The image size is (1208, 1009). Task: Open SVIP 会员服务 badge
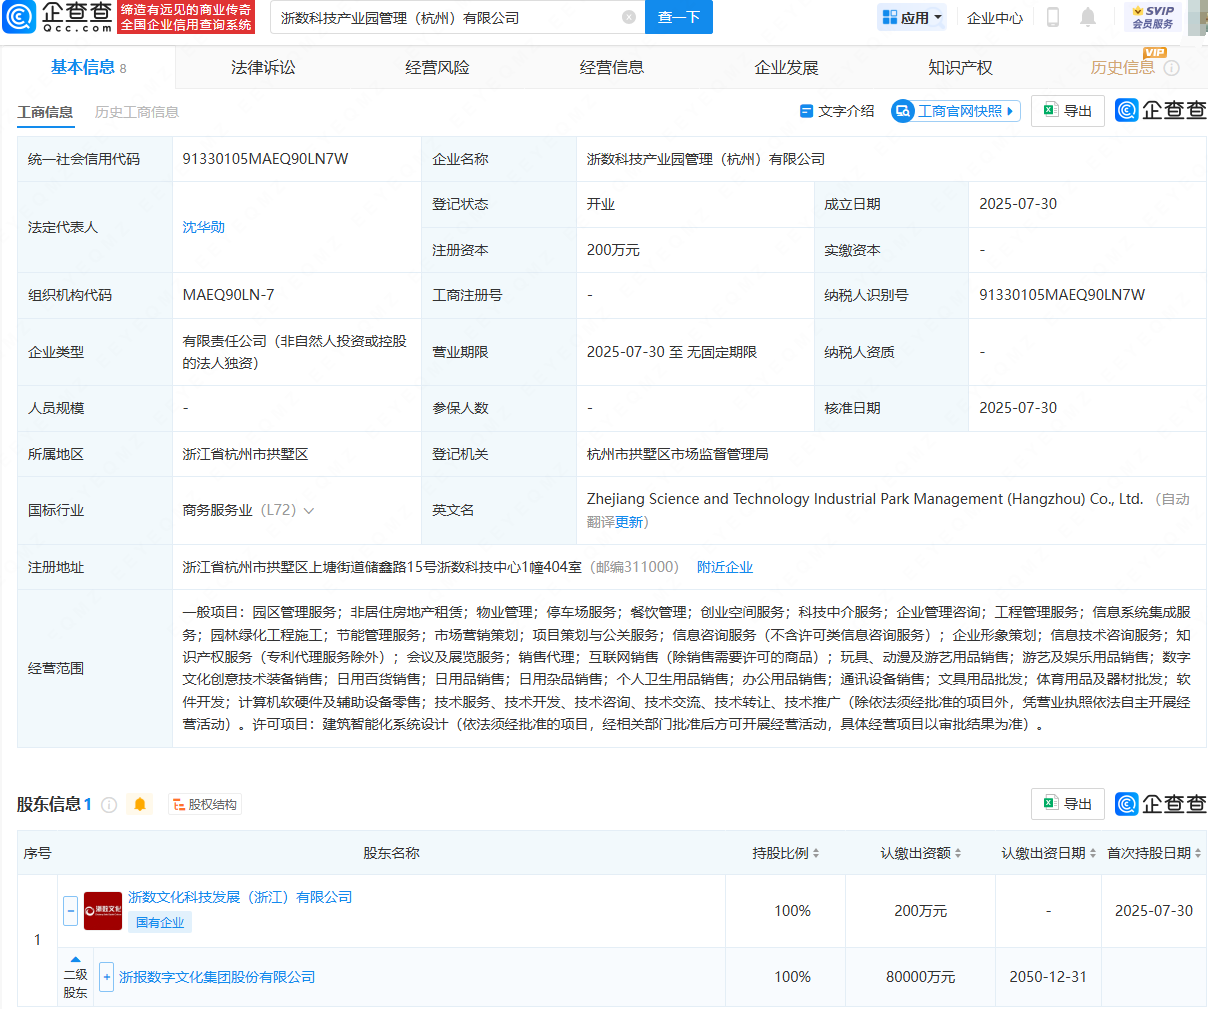click(1153, 17)
